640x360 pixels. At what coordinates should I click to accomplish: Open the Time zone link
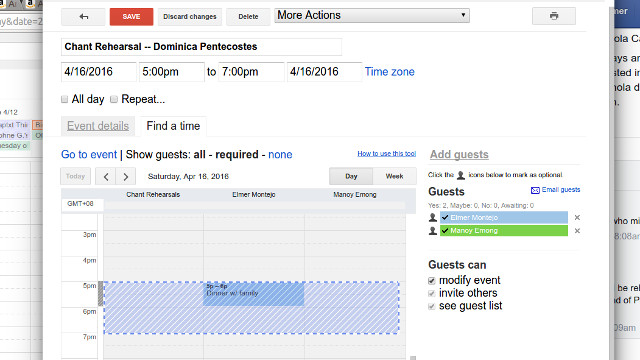[389, 72]
